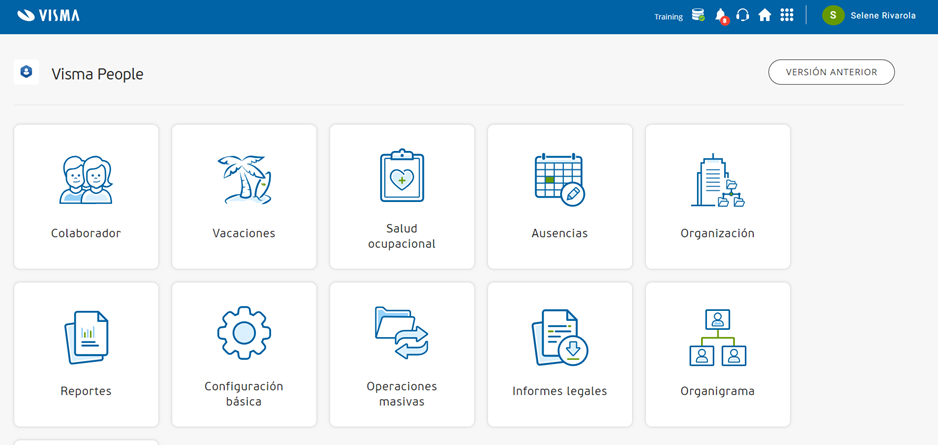Open the Organización label

click(x=718, y=233)
